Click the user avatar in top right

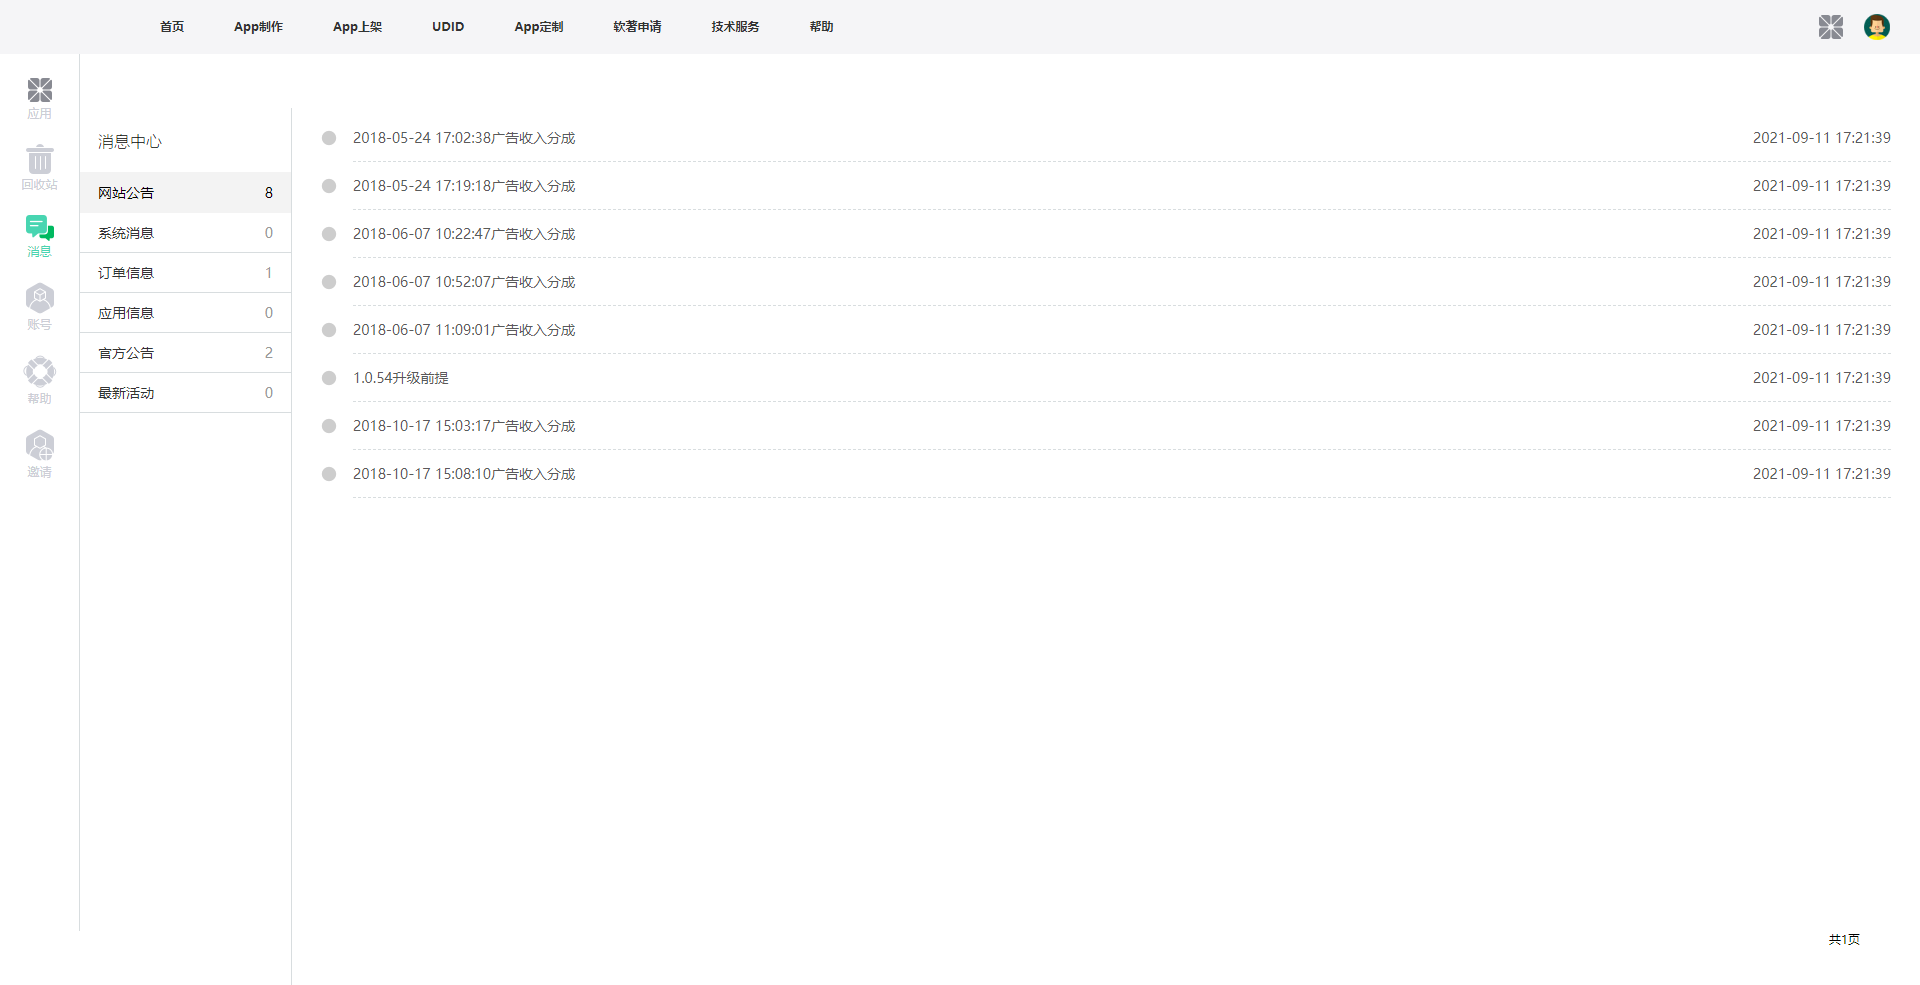(1876, 27)
